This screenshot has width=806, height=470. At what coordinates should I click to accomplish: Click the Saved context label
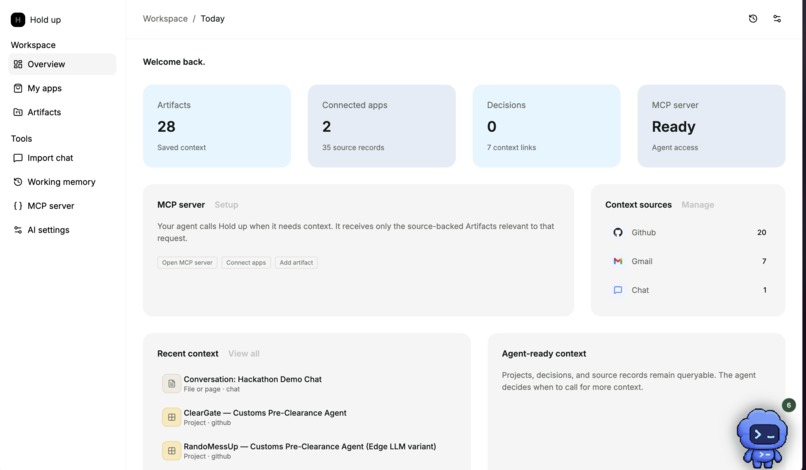(x=181, y=148)
